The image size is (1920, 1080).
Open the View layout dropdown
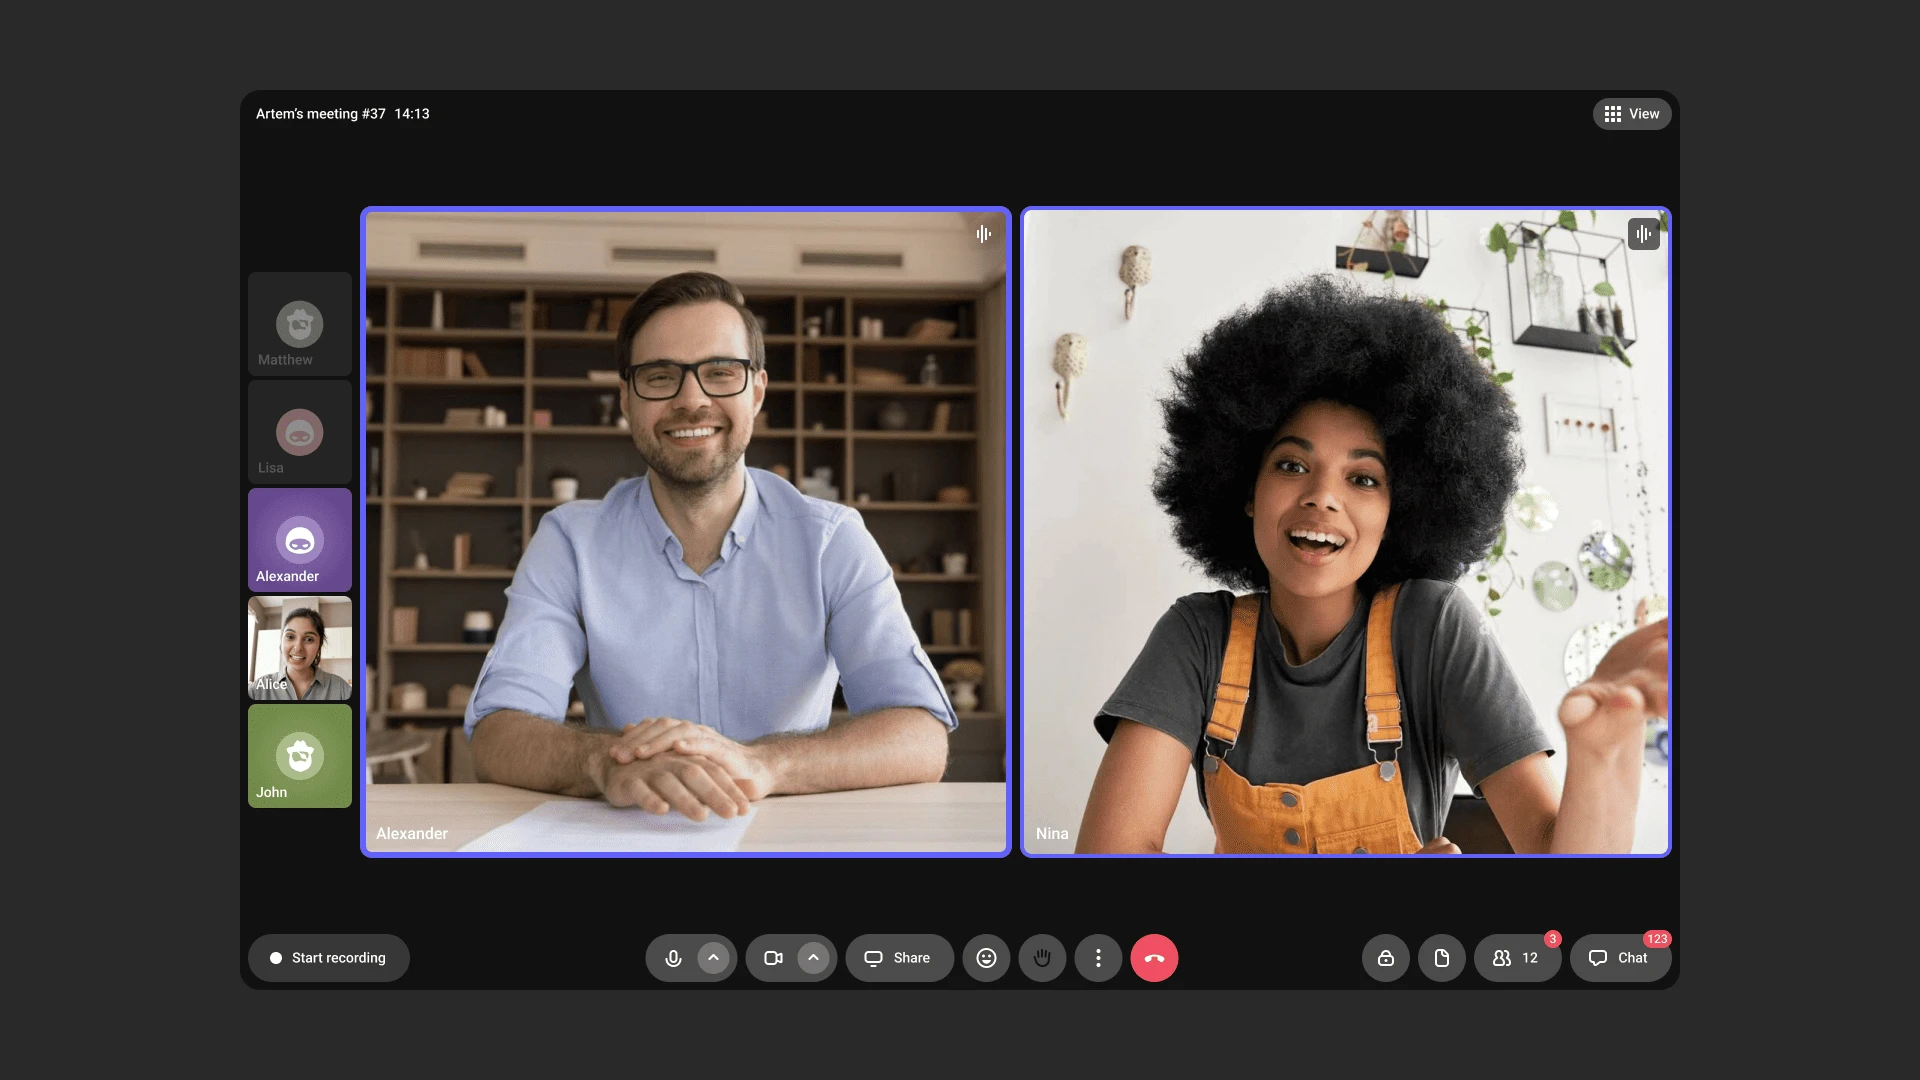pyautogui.click(x=1631, y=114)
